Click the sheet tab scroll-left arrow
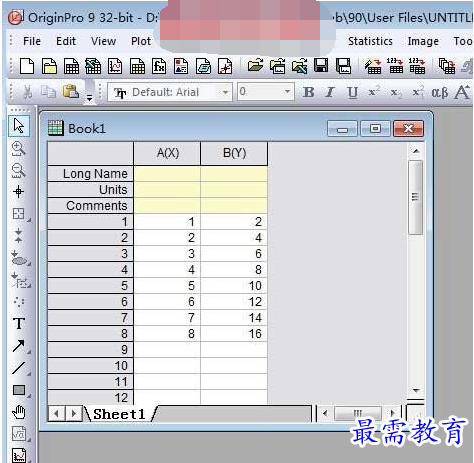 pos(56,414)
